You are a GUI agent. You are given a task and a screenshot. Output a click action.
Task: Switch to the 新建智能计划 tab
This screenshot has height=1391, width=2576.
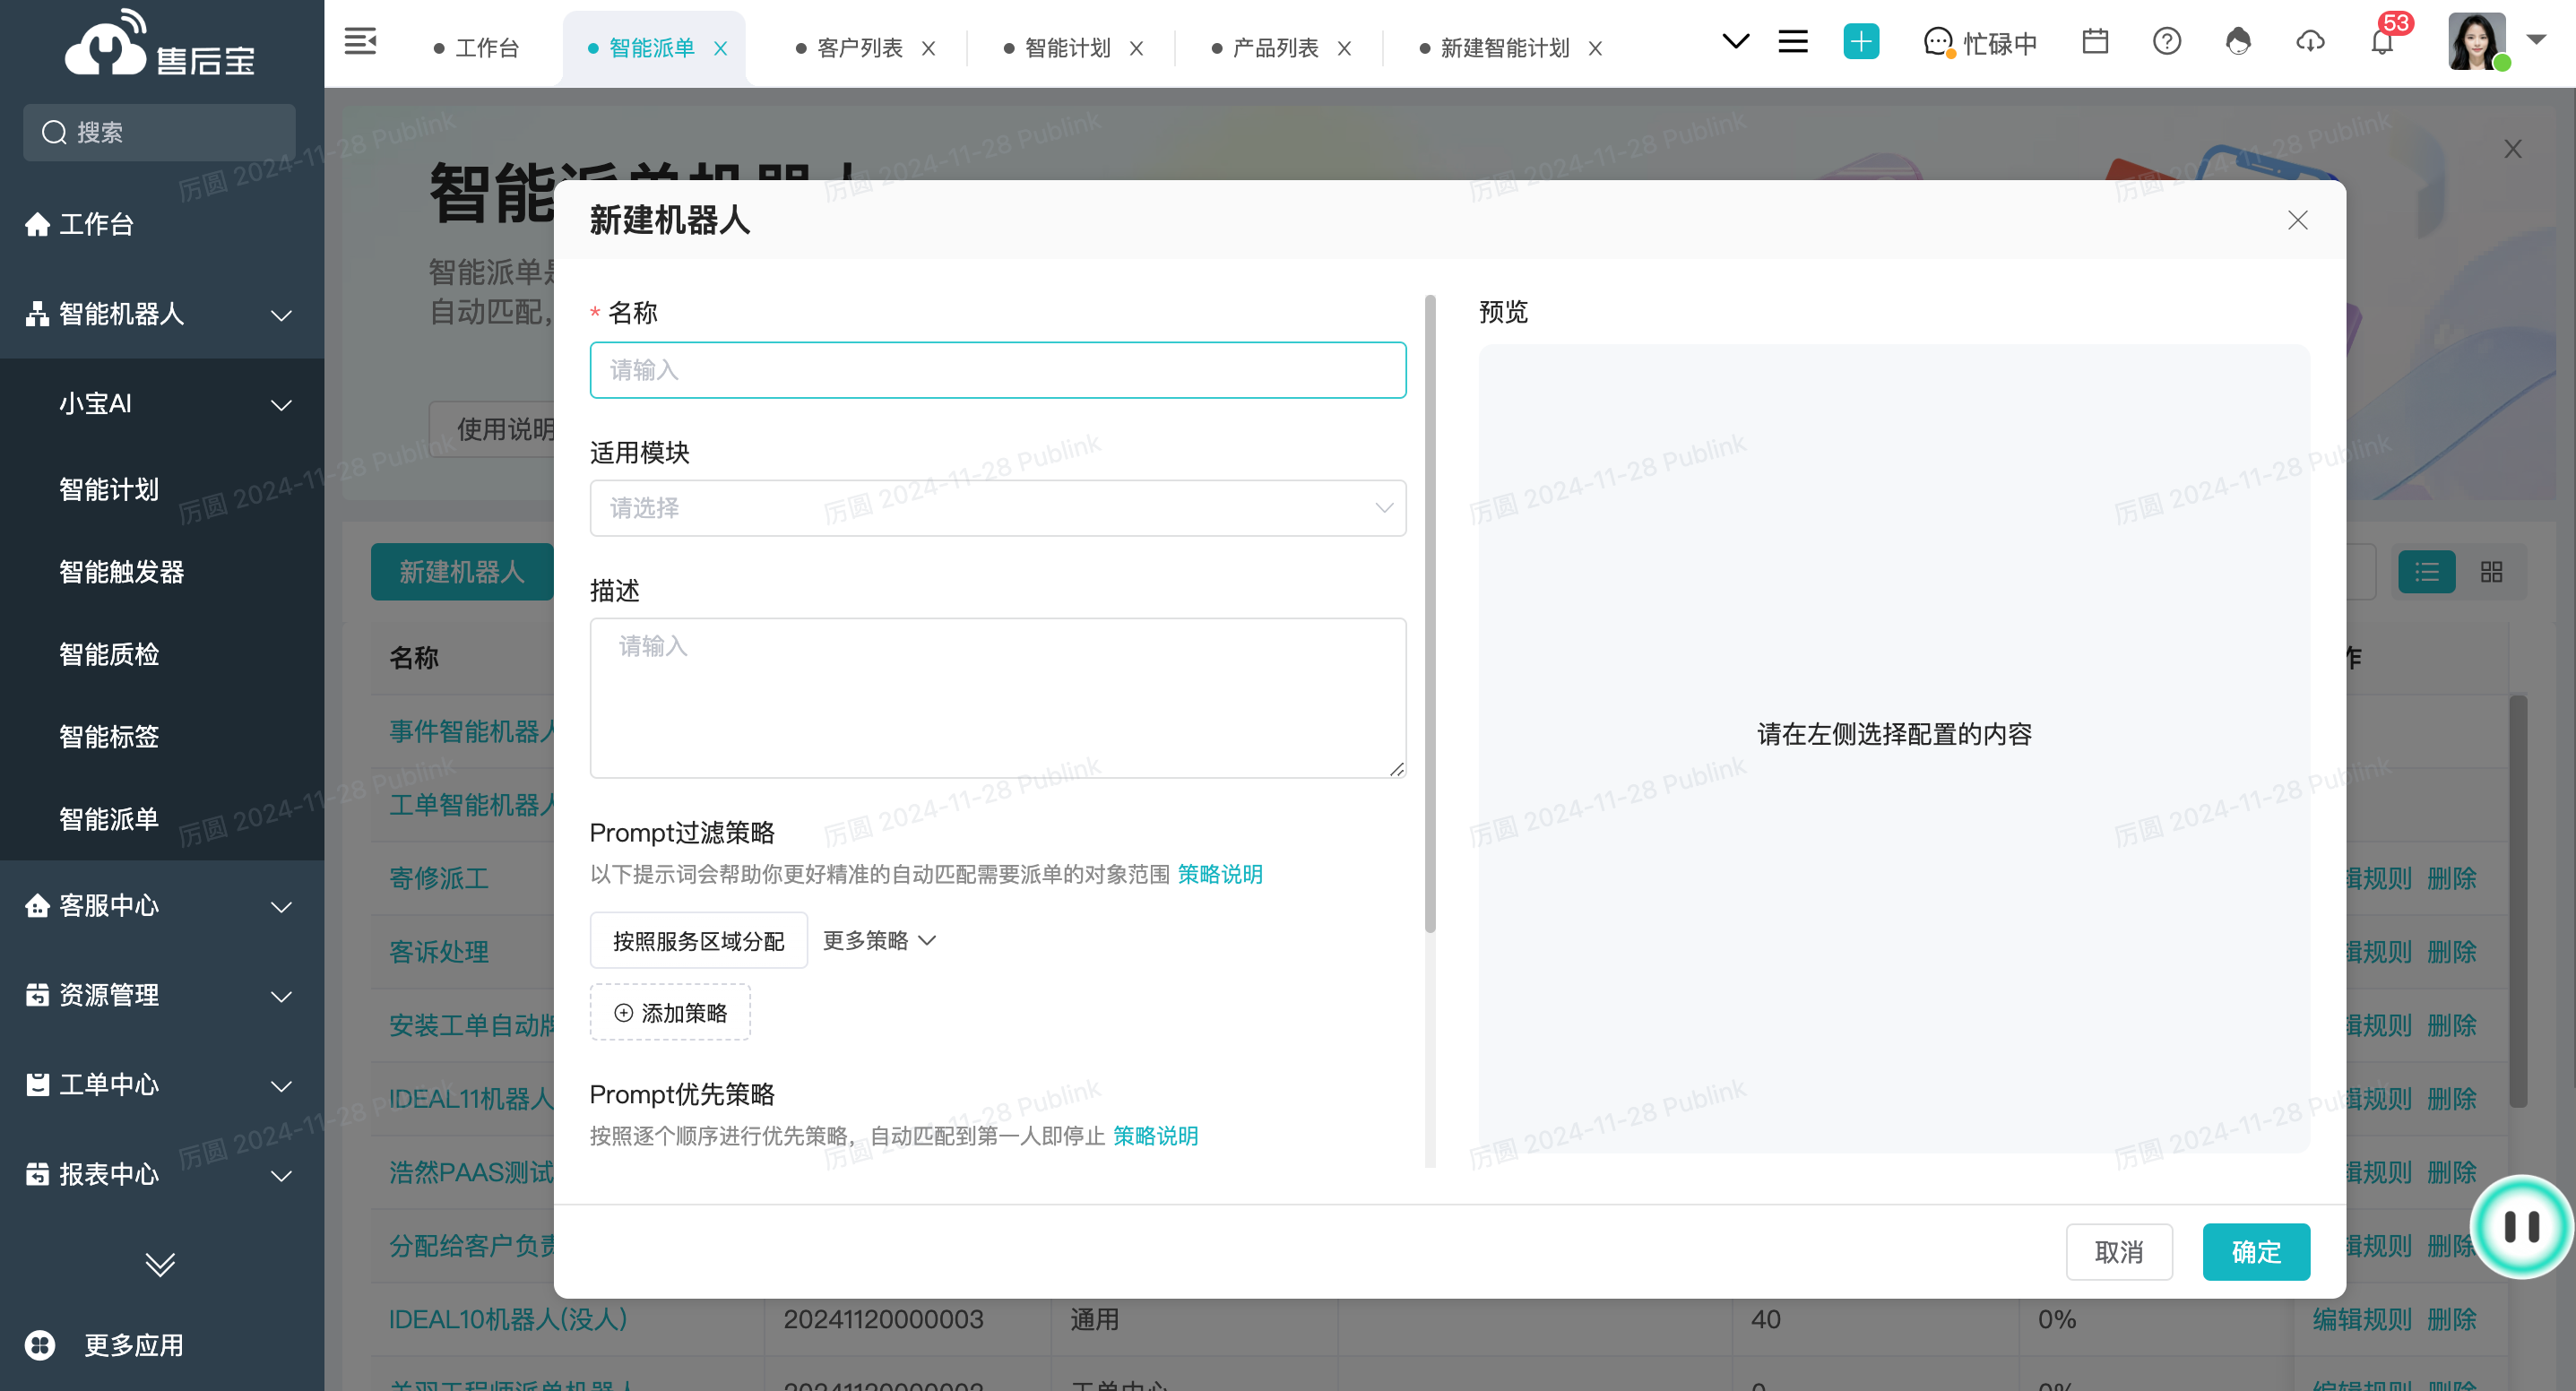(1505, 48)
